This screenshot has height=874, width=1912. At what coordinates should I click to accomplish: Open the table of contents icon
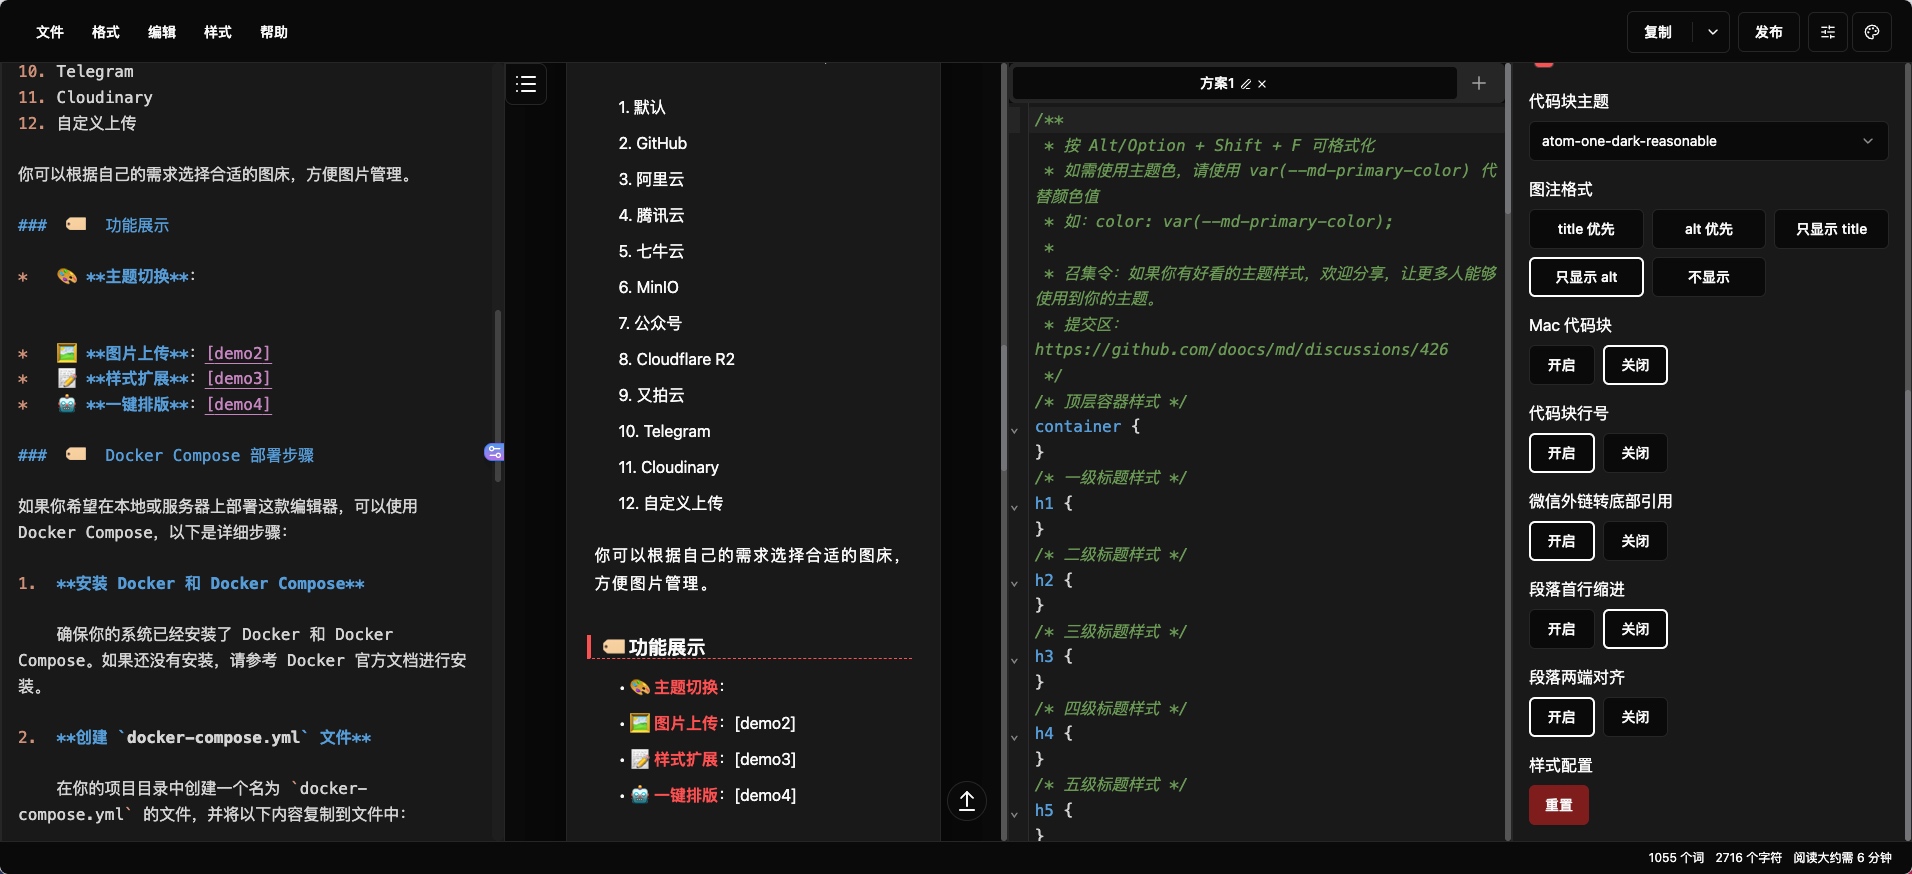(526, 84)
